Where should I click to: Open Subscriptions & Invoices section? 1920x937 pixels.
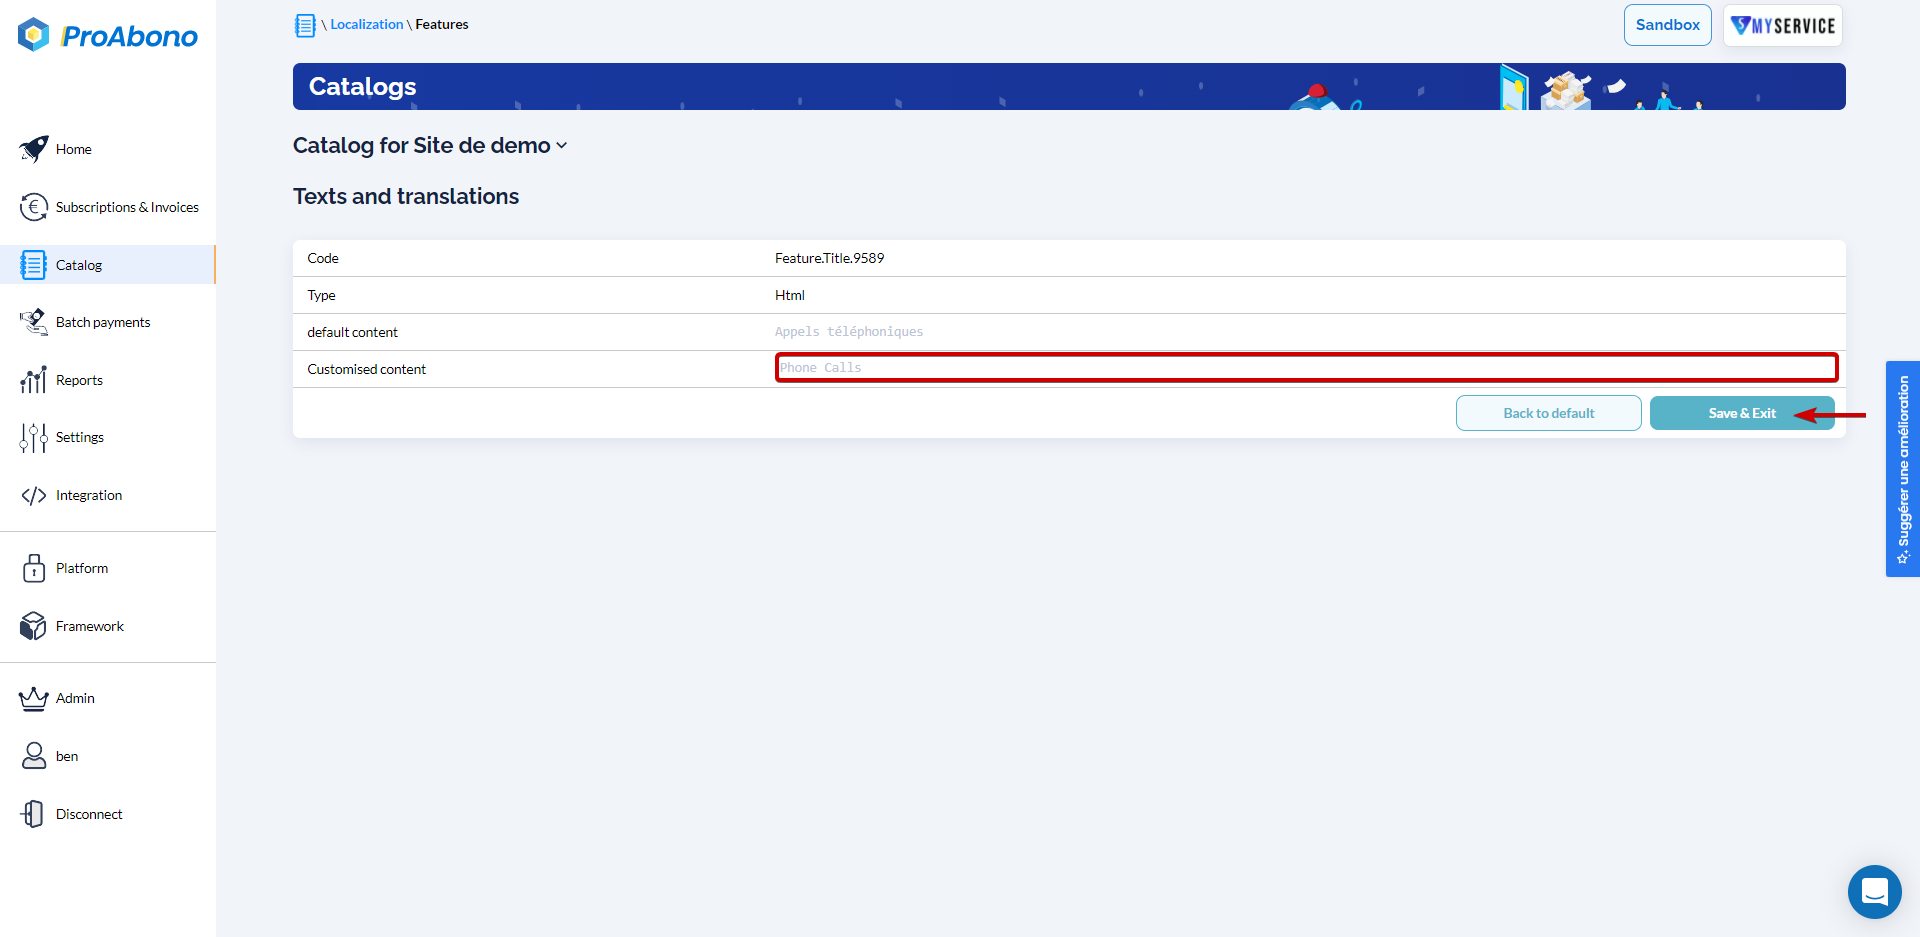click(x=127, y=207)
